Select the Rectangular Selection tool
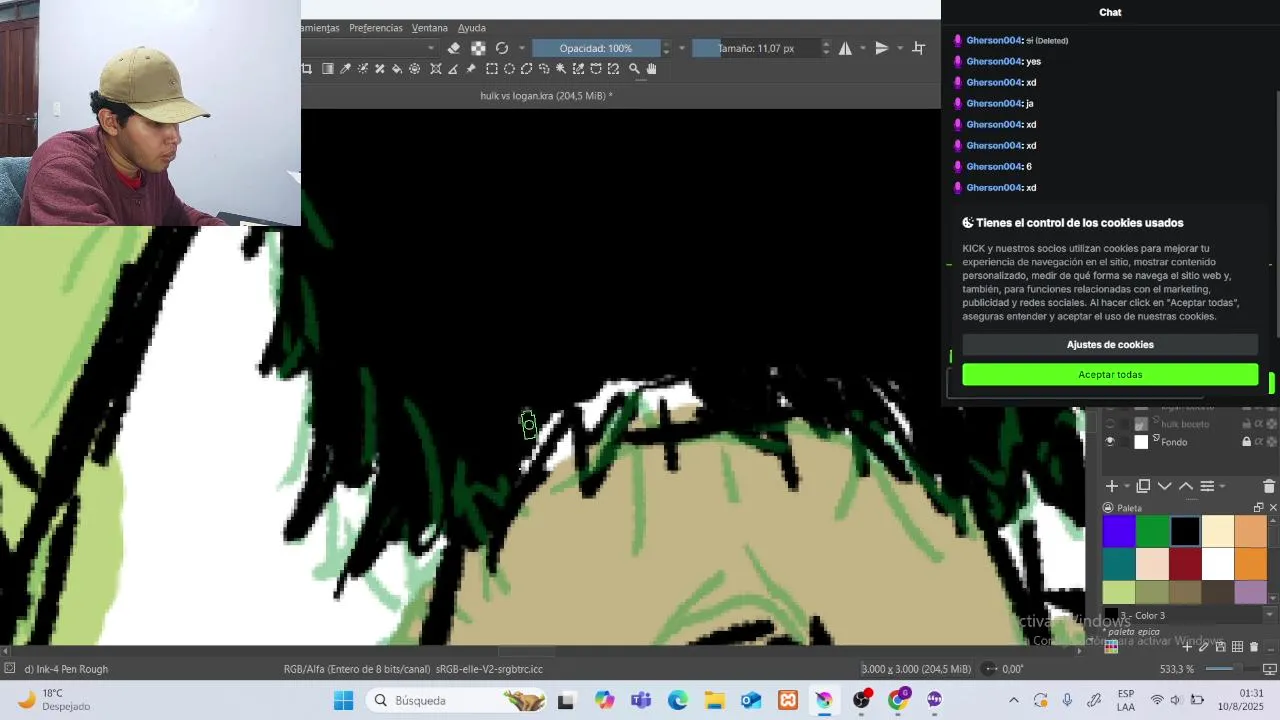This screenshot has height=720, width=1280. 492,69
